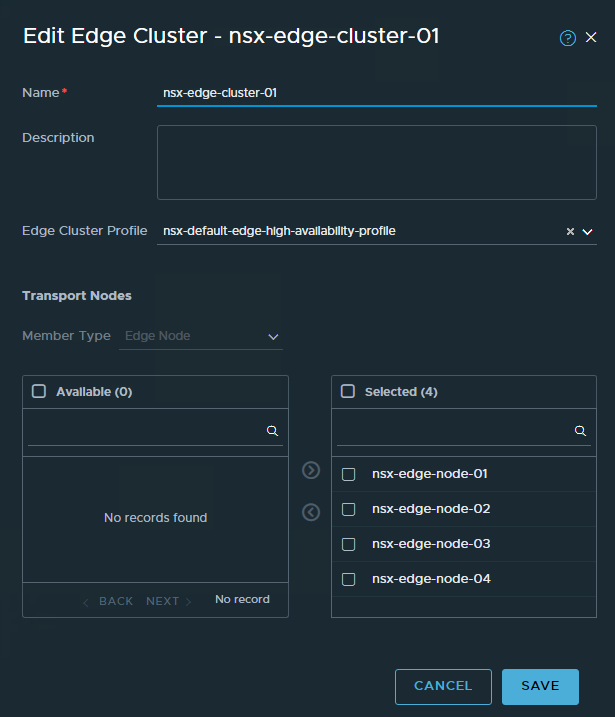615x717 pixels.
Task: Click the 'Selected (4)' header label
Action: click(401, 392)
